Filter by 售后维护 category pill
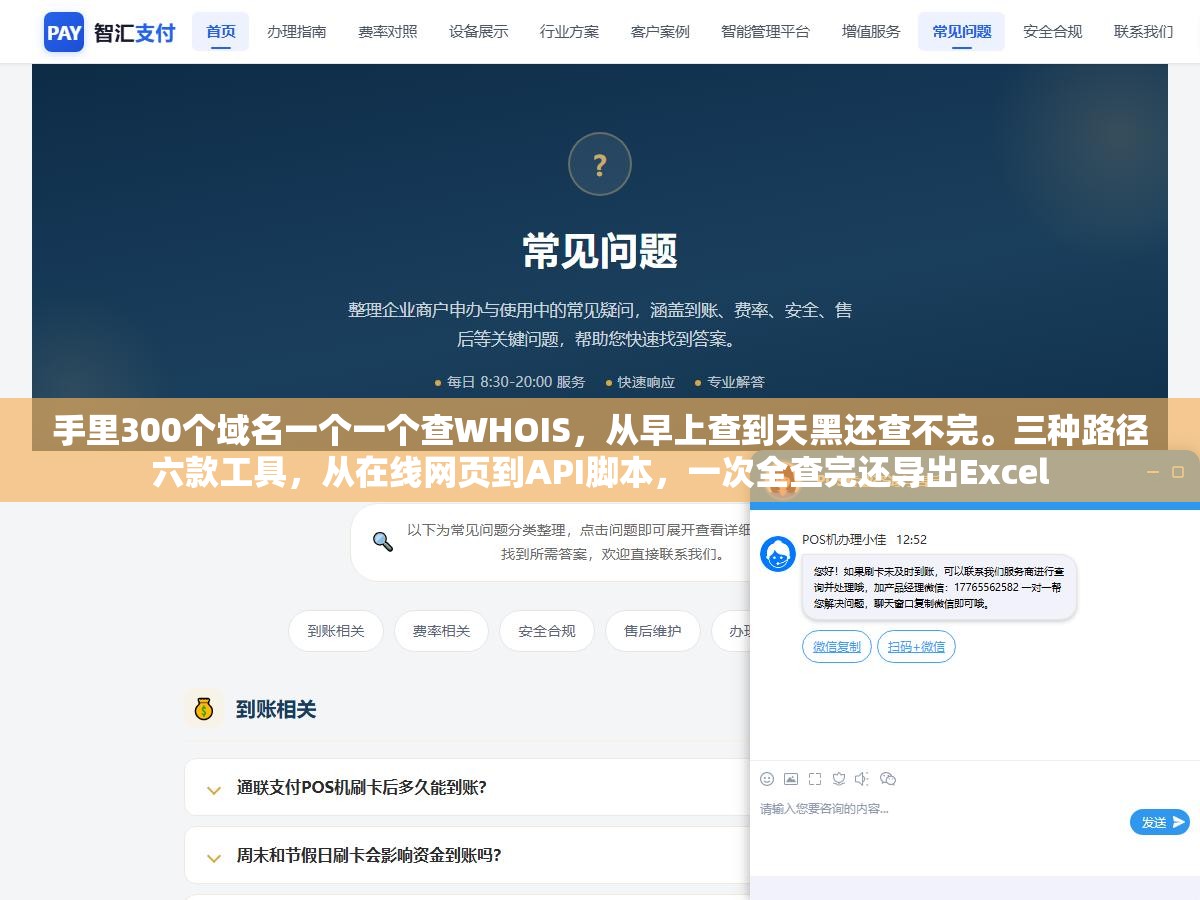 click(652, 631)
